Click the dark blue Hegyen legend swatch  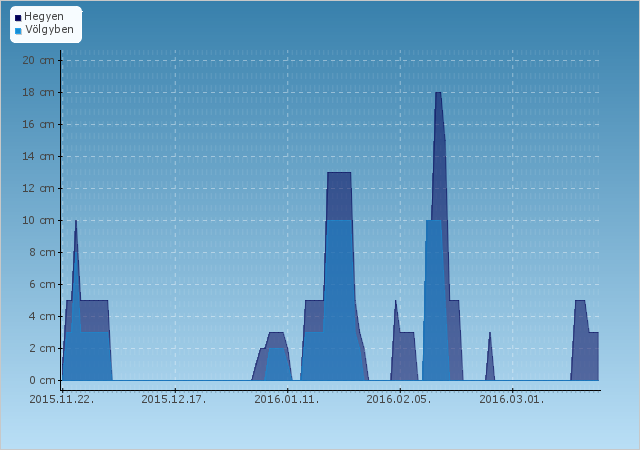tap(18, 18)
